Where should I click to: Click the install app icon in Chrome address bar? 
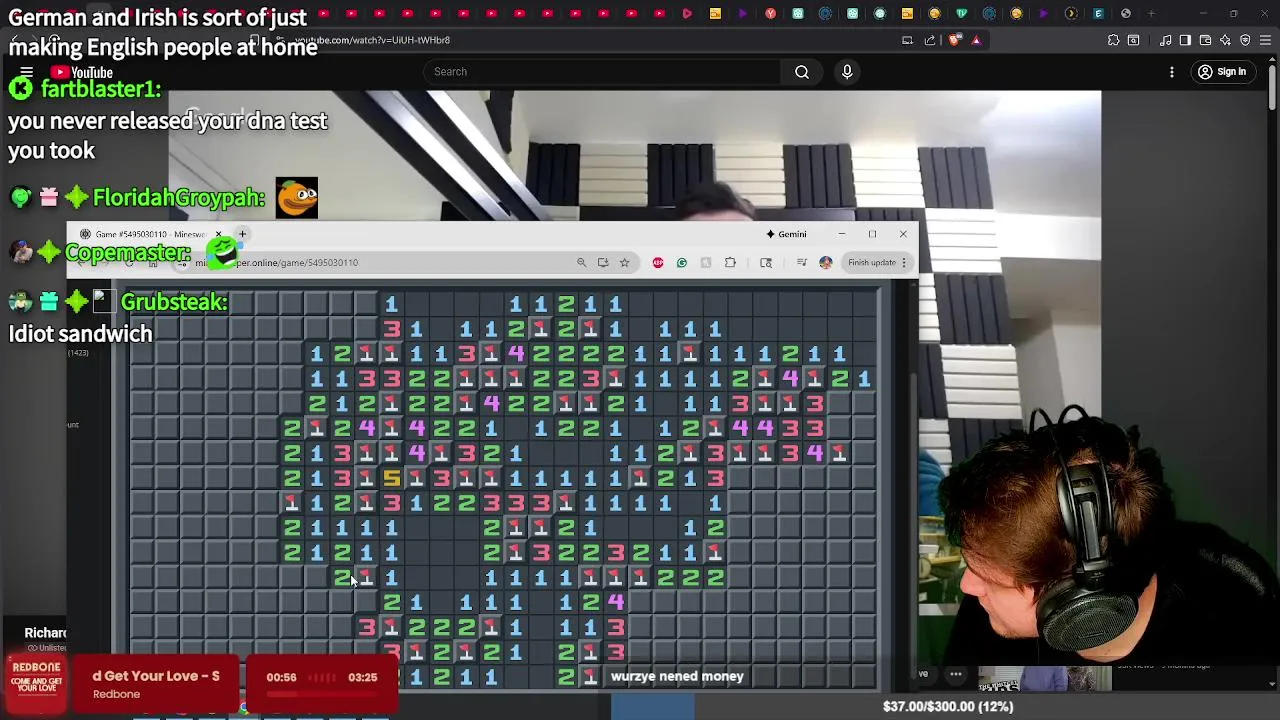pos(603,262)
